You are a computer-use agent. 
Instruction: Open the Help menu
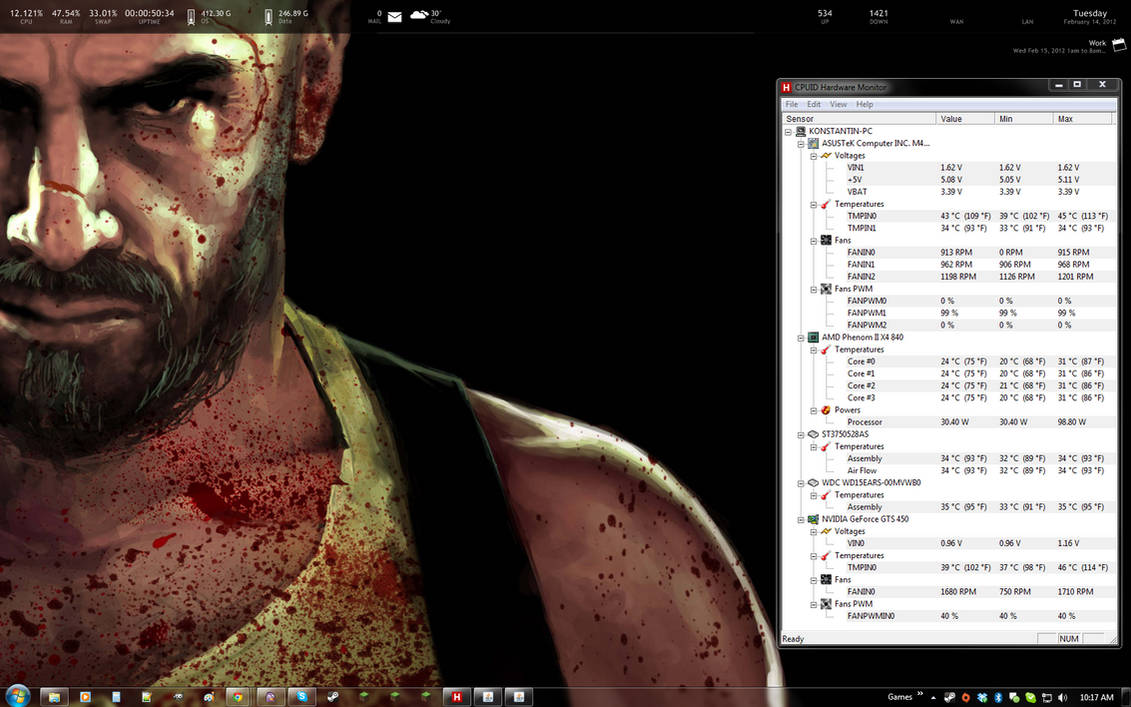(x=865, y=105)
